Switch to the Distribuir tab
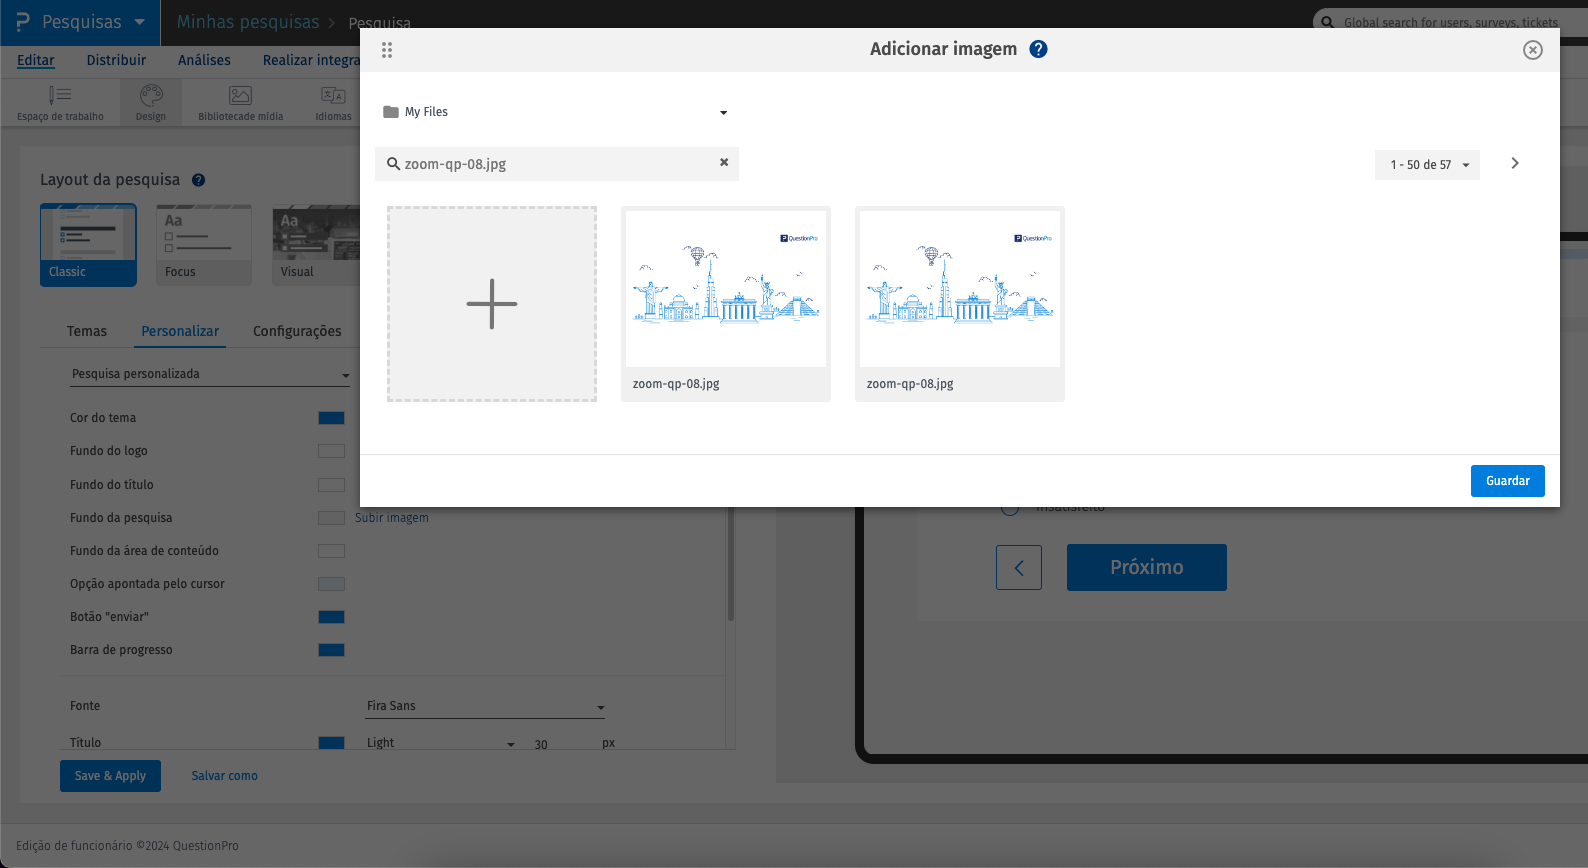 point(116,60)
